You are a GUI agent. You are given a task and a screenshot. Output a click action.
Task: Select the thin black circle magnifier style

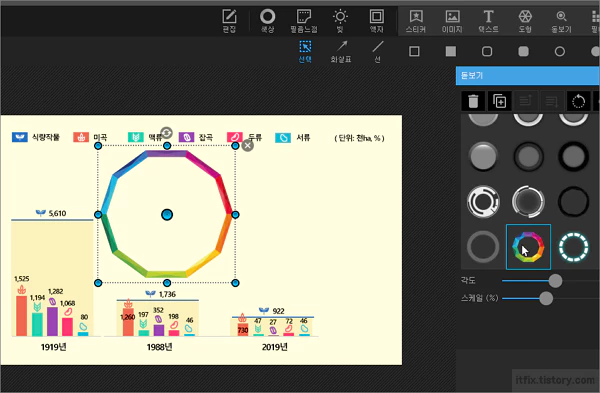click(573, 202)
